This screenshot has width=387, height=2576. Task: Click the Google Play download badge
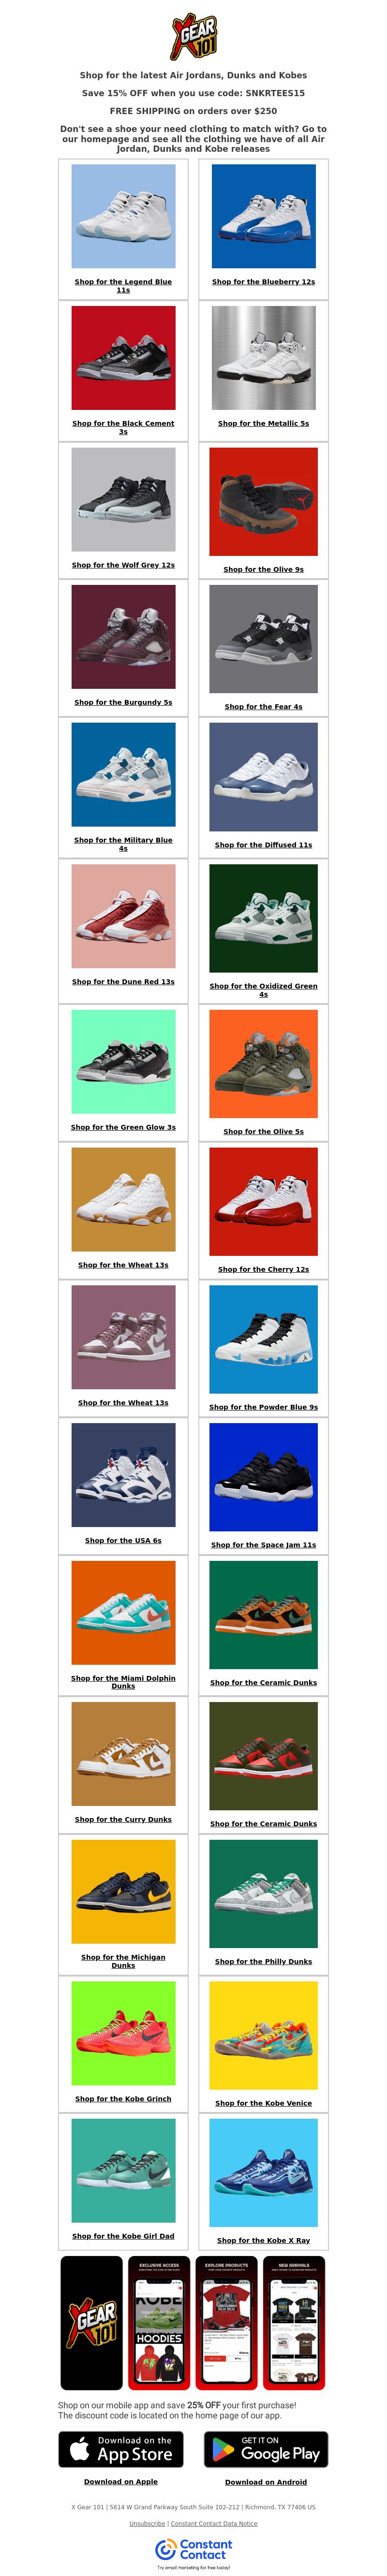(x=266, y=2449)
